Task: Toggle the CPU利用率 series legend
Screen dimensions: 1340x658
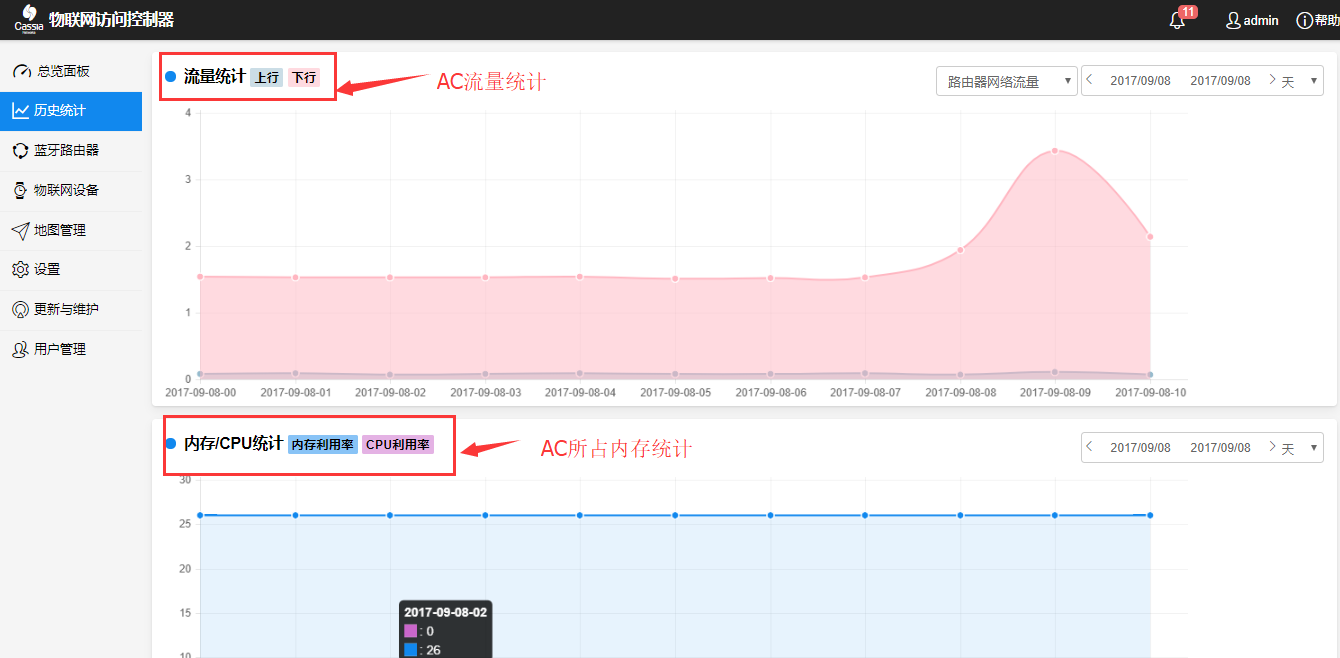Action: pos(397,444)
